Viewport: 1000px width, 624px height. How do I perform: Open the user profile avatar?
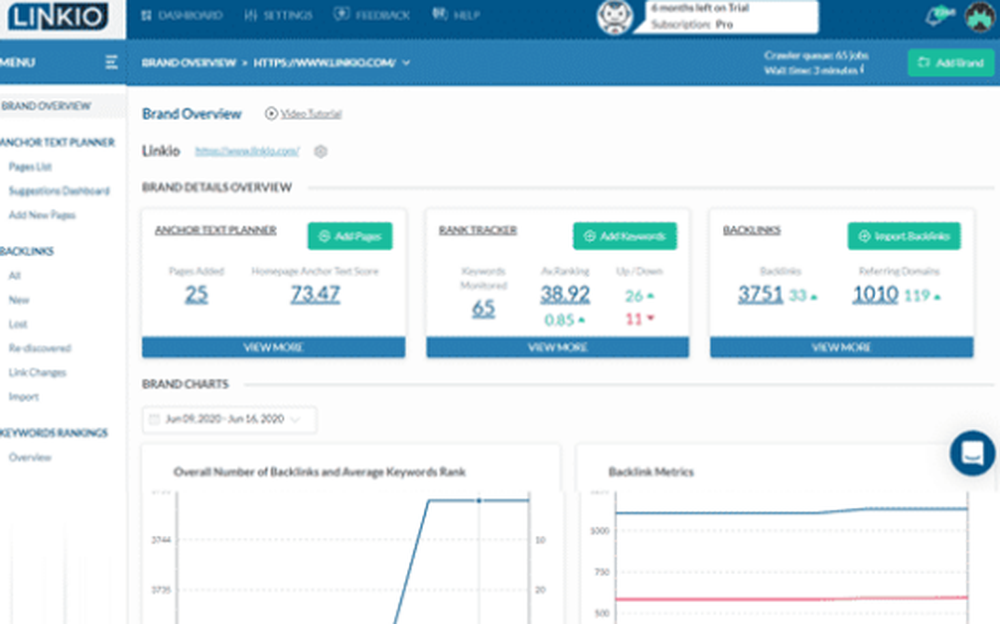(980, 17)
